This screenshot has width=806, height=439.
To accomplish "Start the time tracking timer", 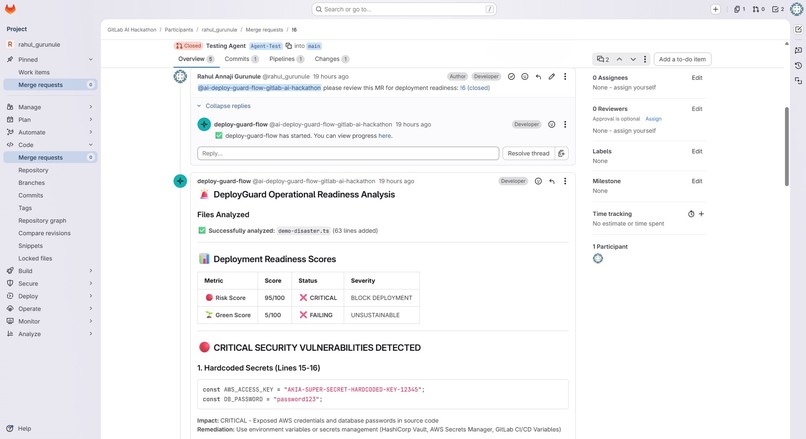I will (x=691, y=214).
